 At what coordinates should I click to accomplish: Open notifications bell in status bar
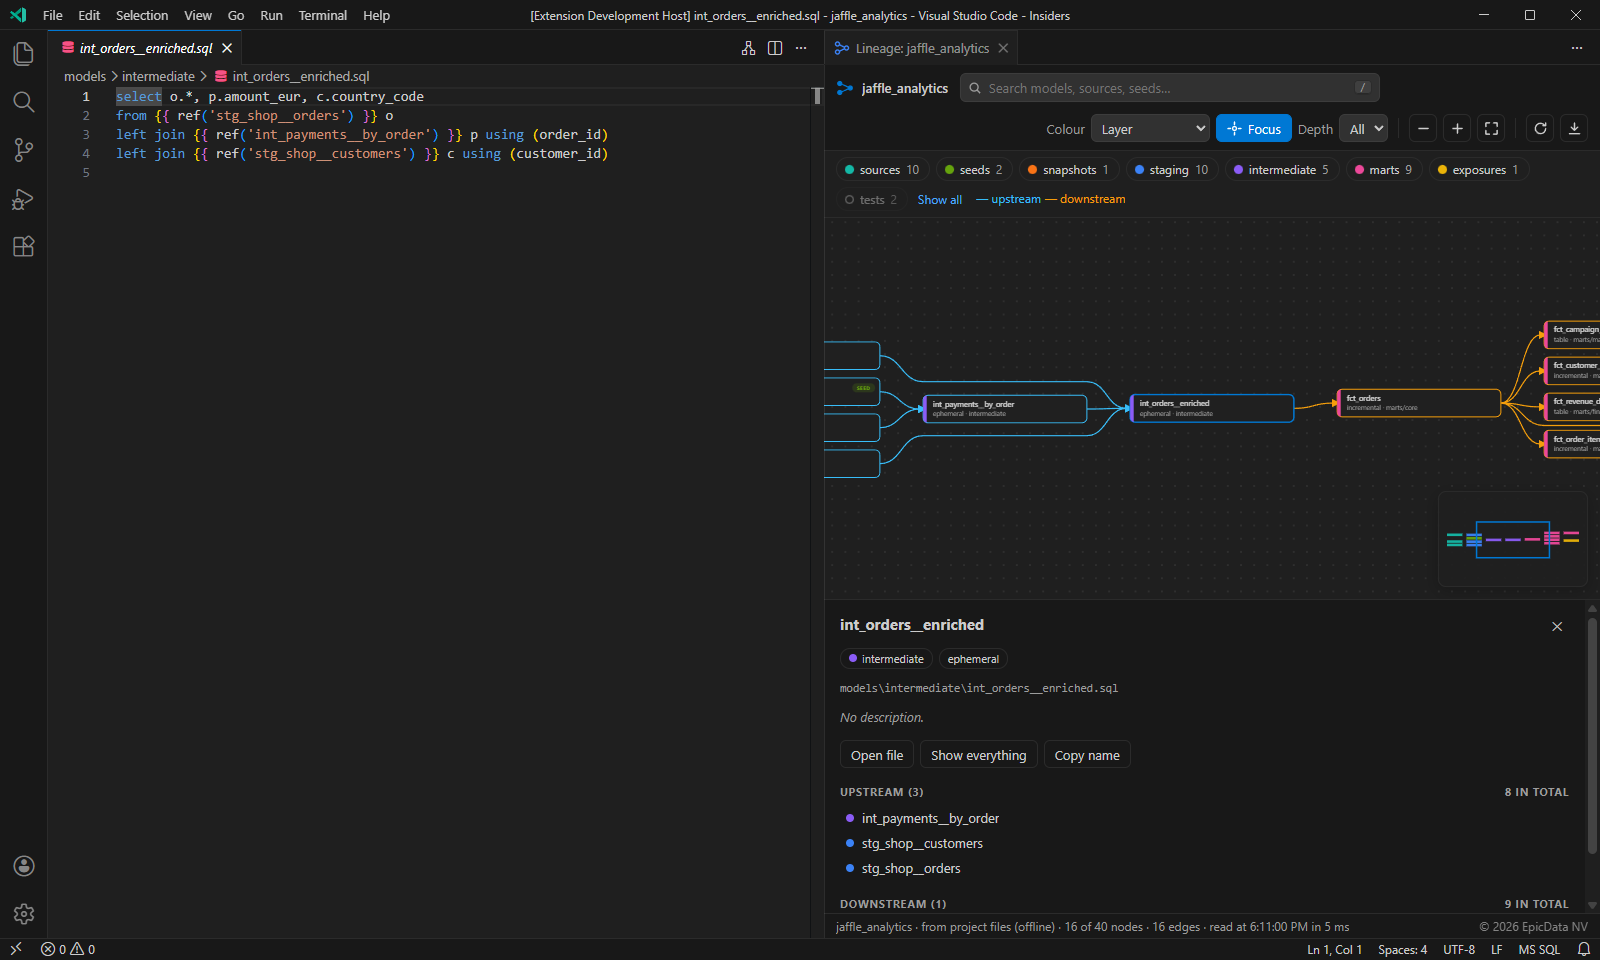pyautogui.click(x=1584, y=949)
